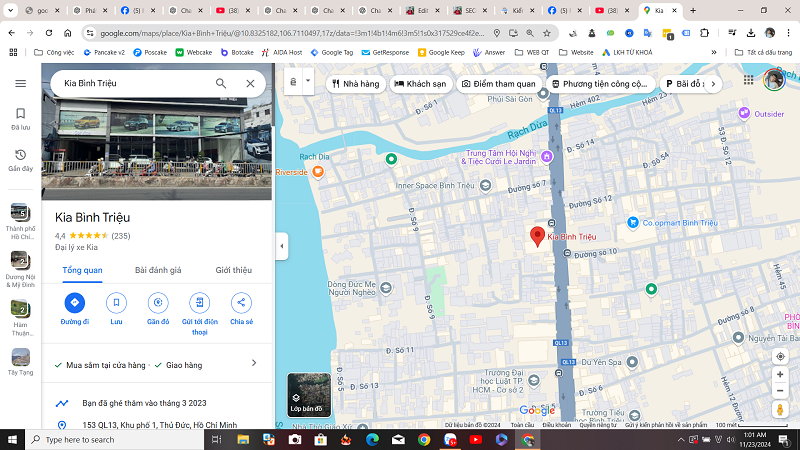The width and height of the screenshot is (800, 450).
Task: Open Hàm Thuận recent search
Action: pos(20,317)
